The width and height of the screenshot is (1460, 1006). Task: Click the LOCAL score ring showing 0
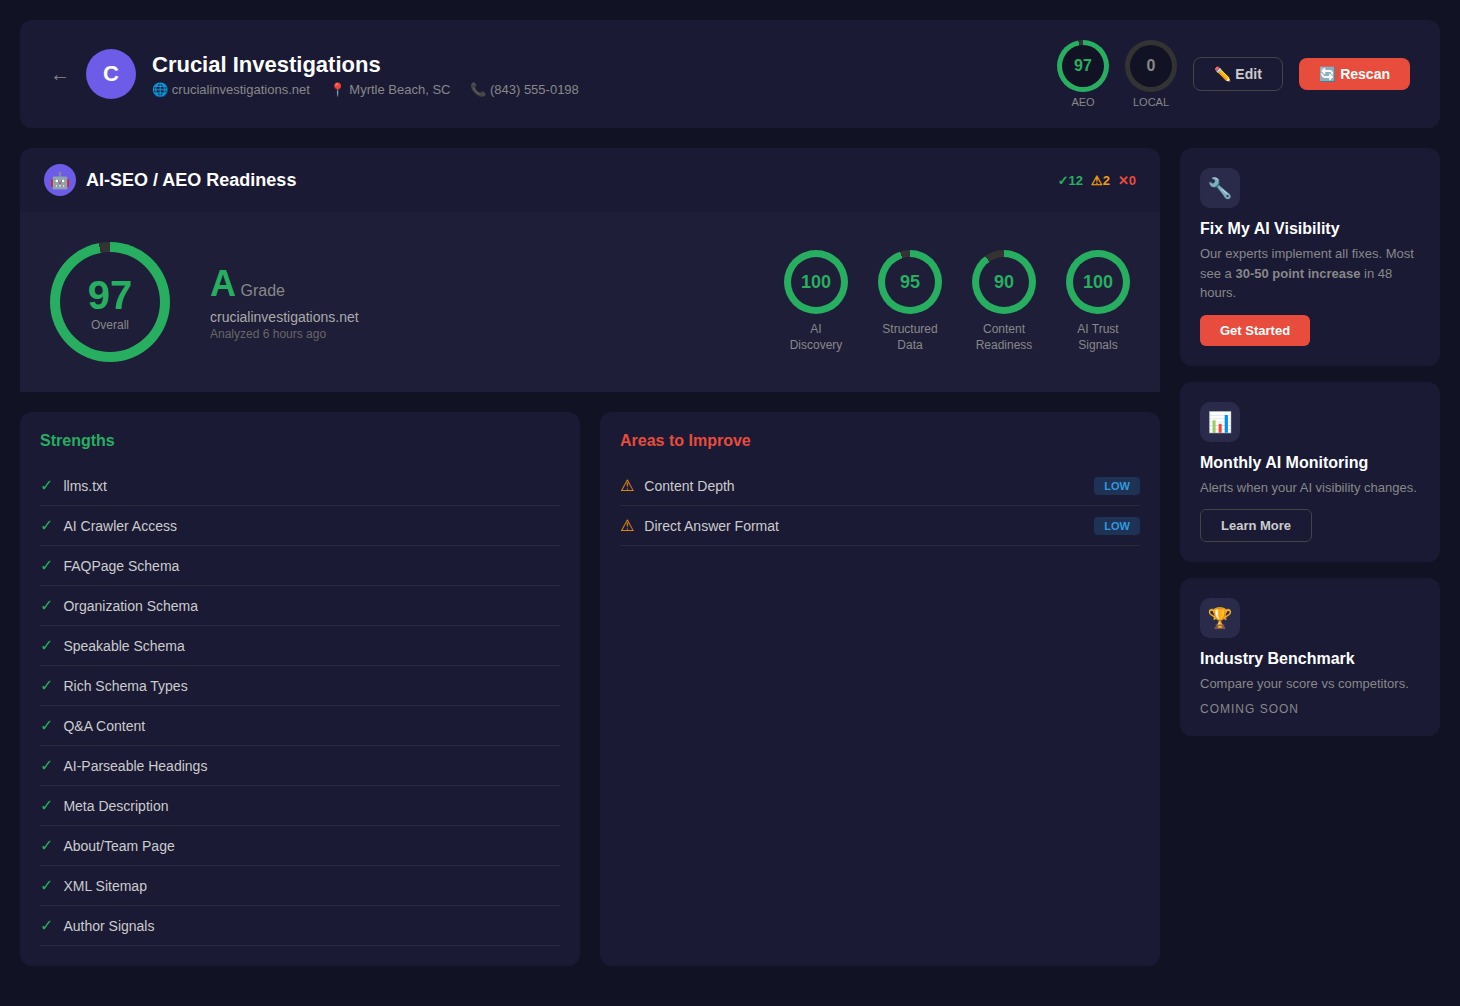tap(1150, 66)
